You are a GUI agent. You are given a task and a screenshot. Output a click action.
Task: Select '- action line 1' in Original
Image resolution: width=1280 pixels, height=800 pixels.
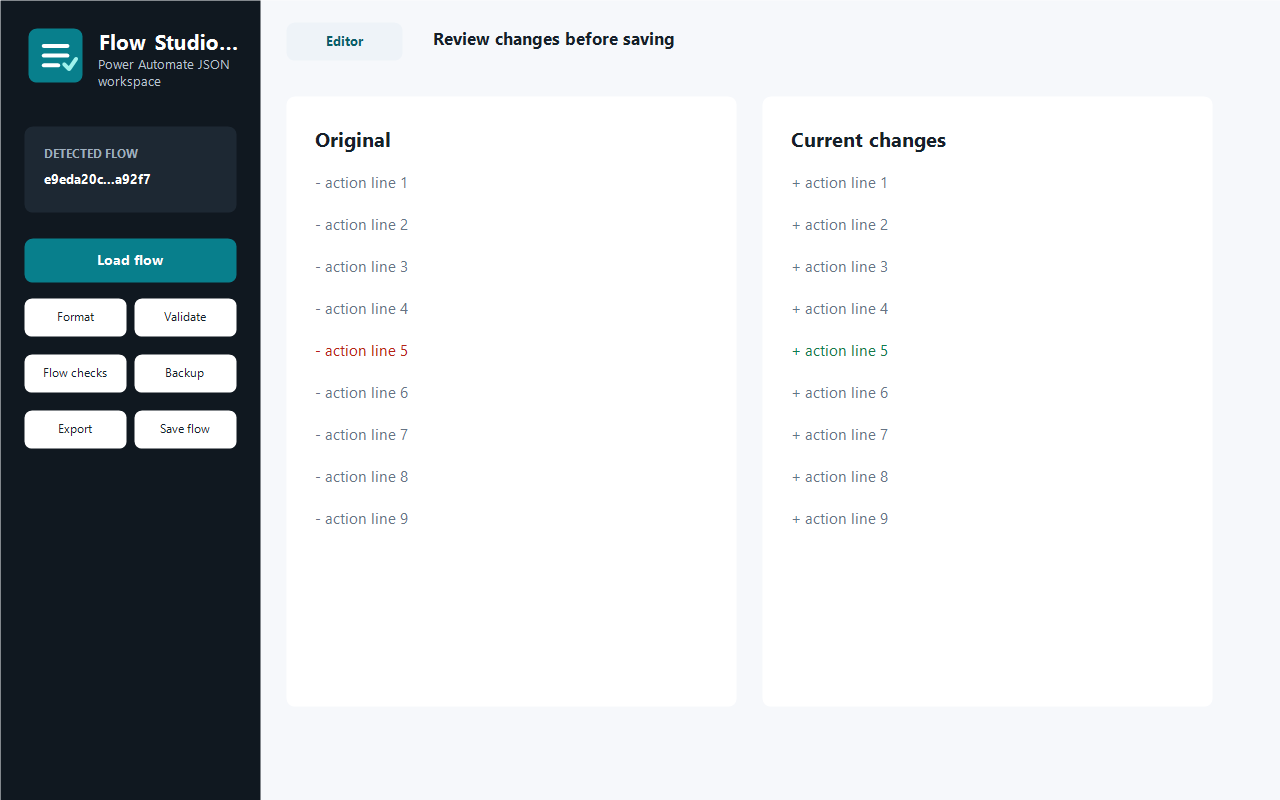[x=362, y=183]
